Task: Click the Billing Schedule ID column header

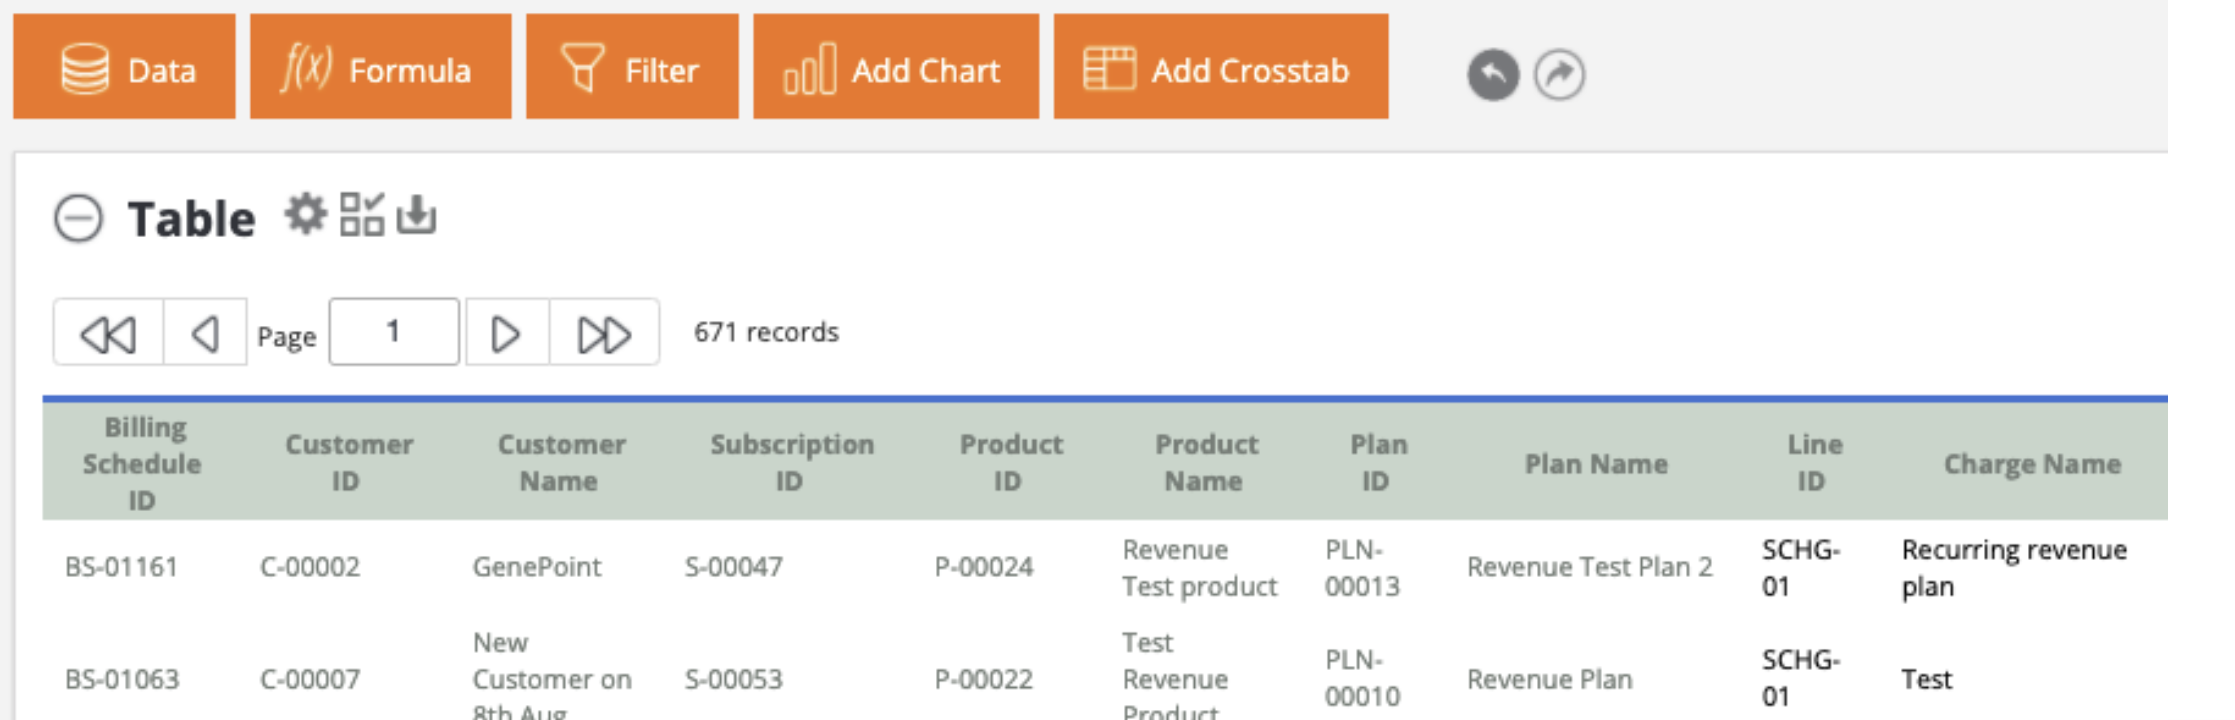Action: (x=142, y=463)
